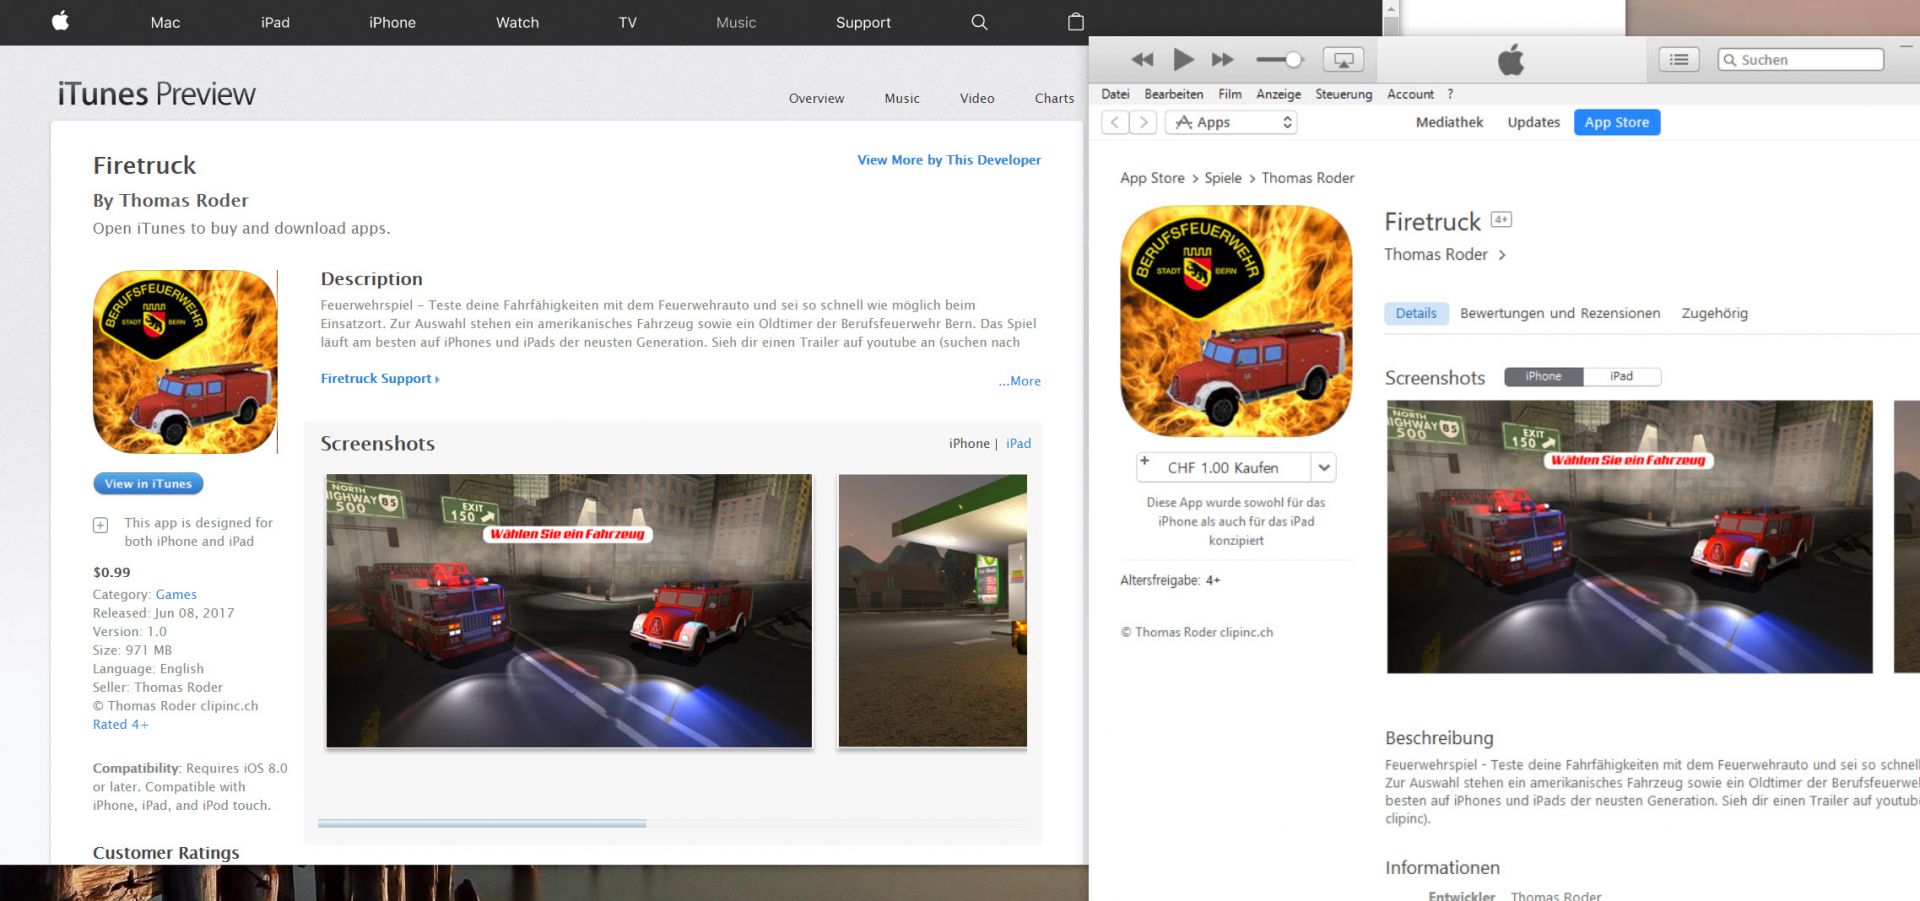
Task: Open the Bearbeiten menu
Action: point(1173,94)
